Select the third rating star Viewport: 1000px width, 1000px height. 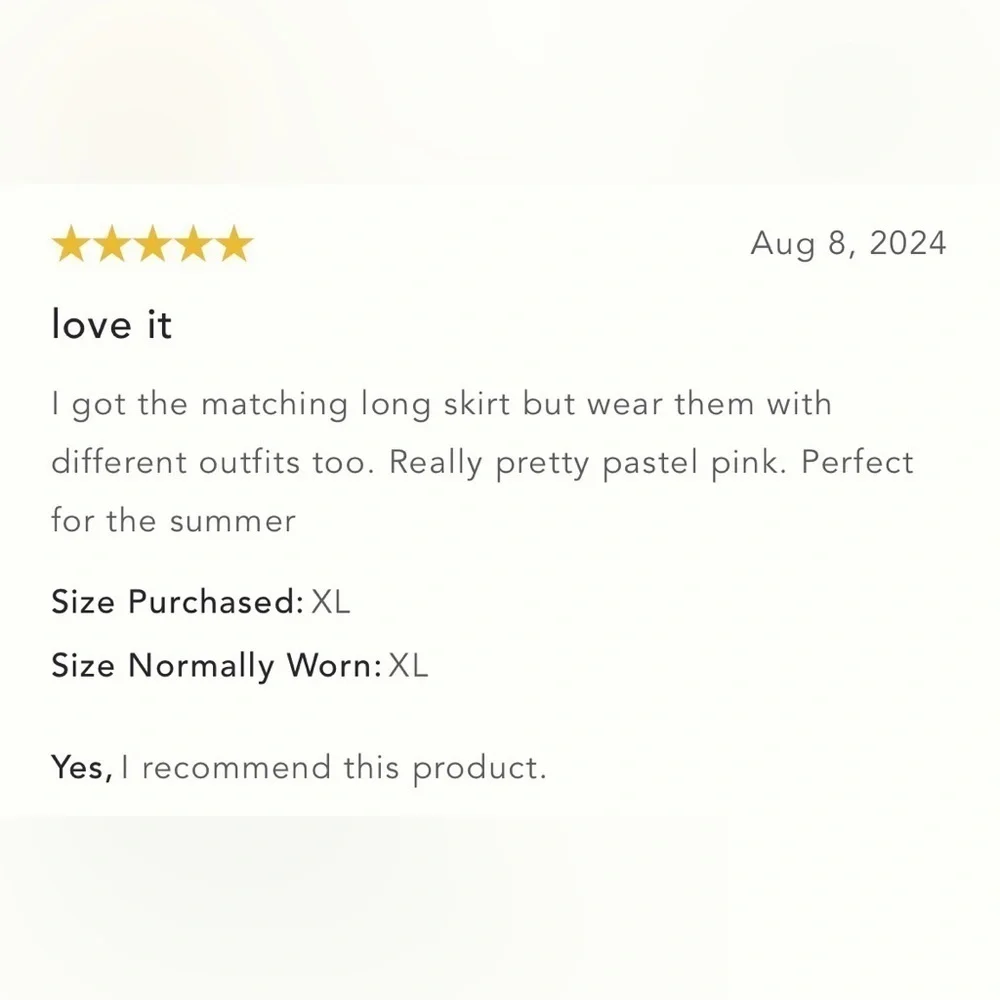tap(152, 244)
